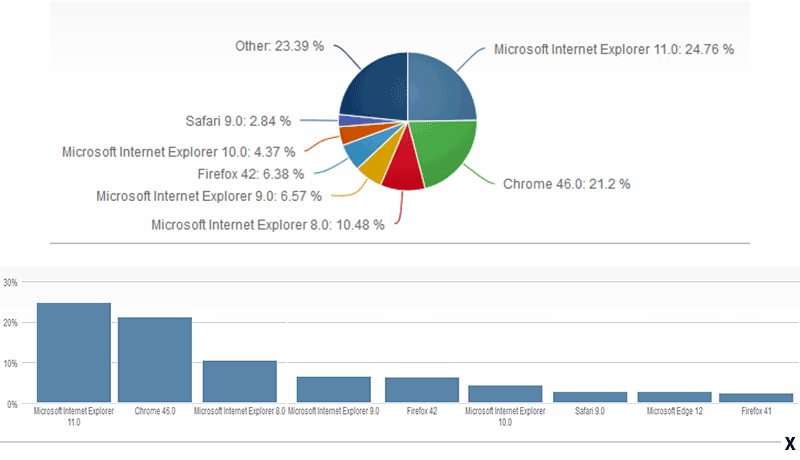Click the Microsoft Edge 12 bar
Viewport: 800px width, 460px height.
coord(674,397)
